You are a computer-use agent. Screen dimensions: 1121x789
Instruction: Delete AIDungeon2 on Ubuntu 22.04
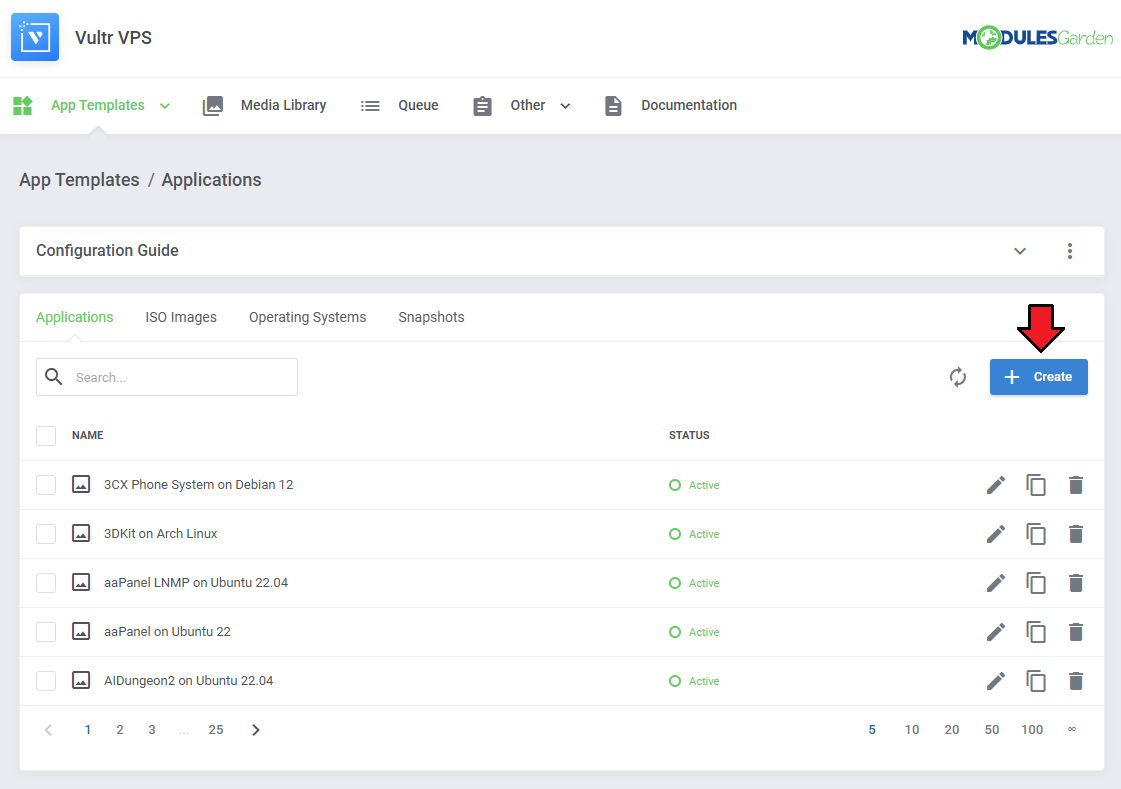[x=1076, y=681]
